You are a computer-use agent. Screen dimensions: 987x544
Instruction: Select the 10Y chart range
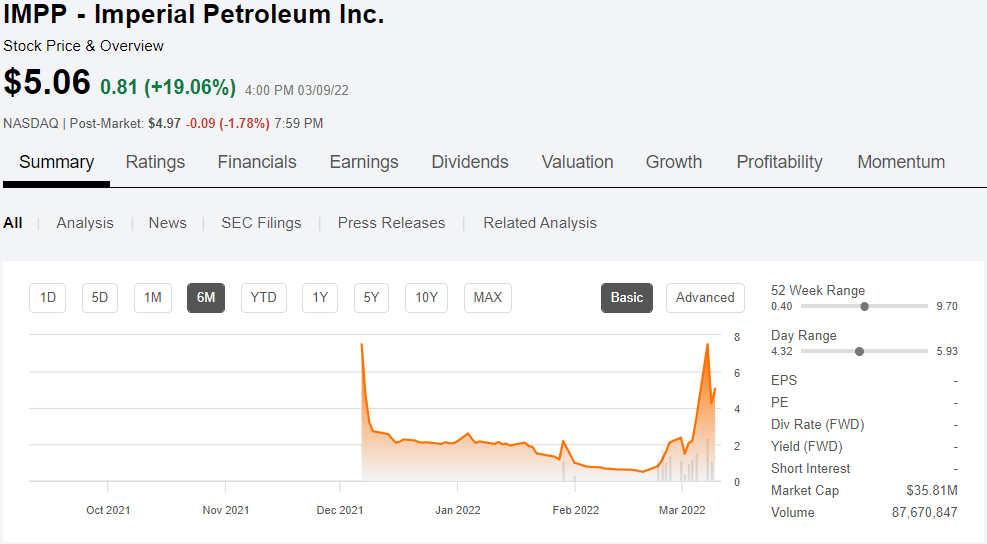pos(426,298)
